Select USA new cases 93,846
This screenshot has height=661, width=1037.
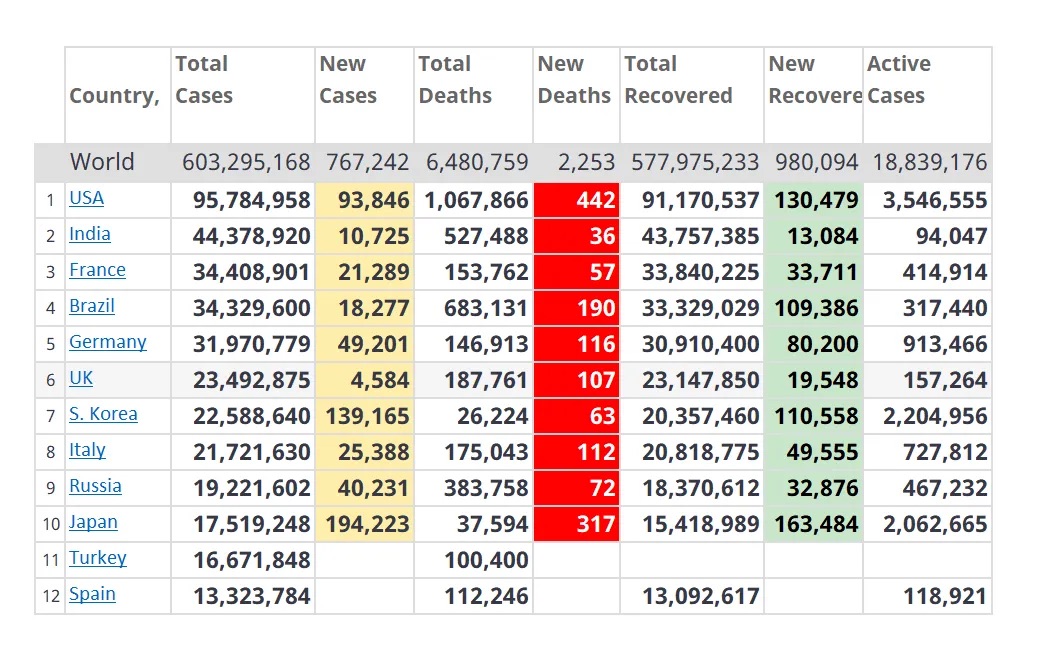(374, 200)
